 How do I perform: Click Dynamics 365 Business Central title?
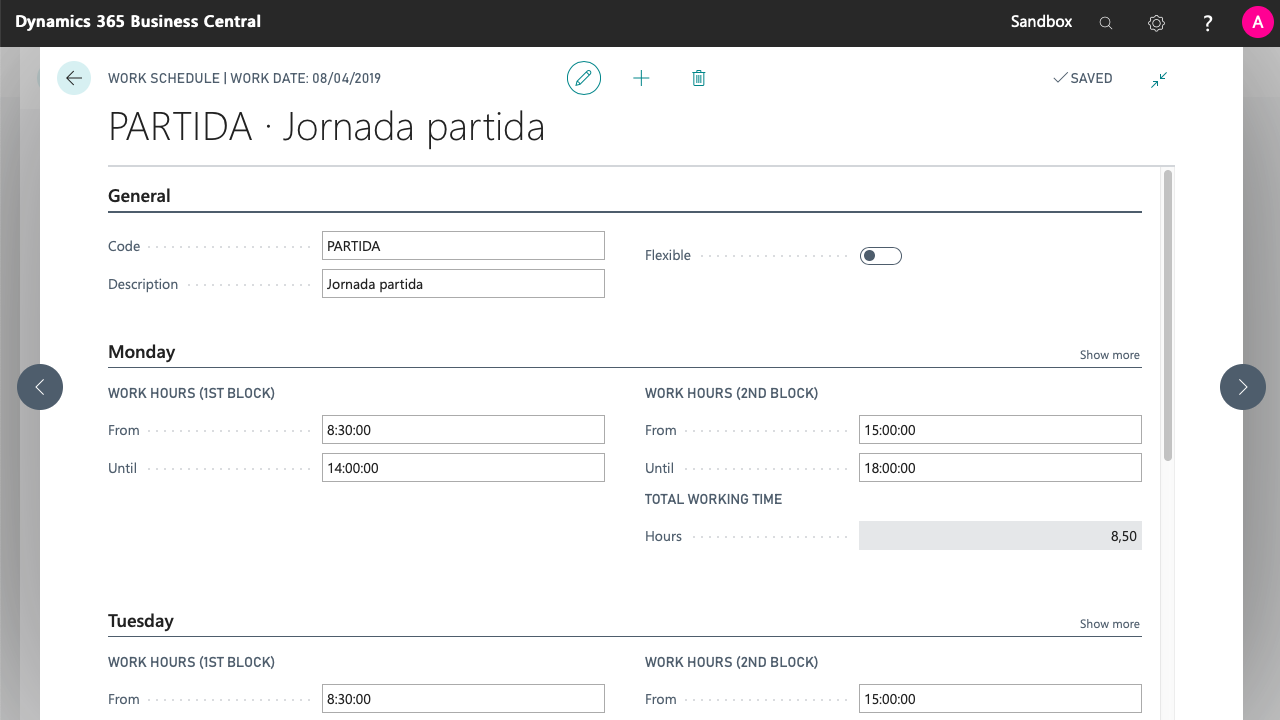(138, 22)
